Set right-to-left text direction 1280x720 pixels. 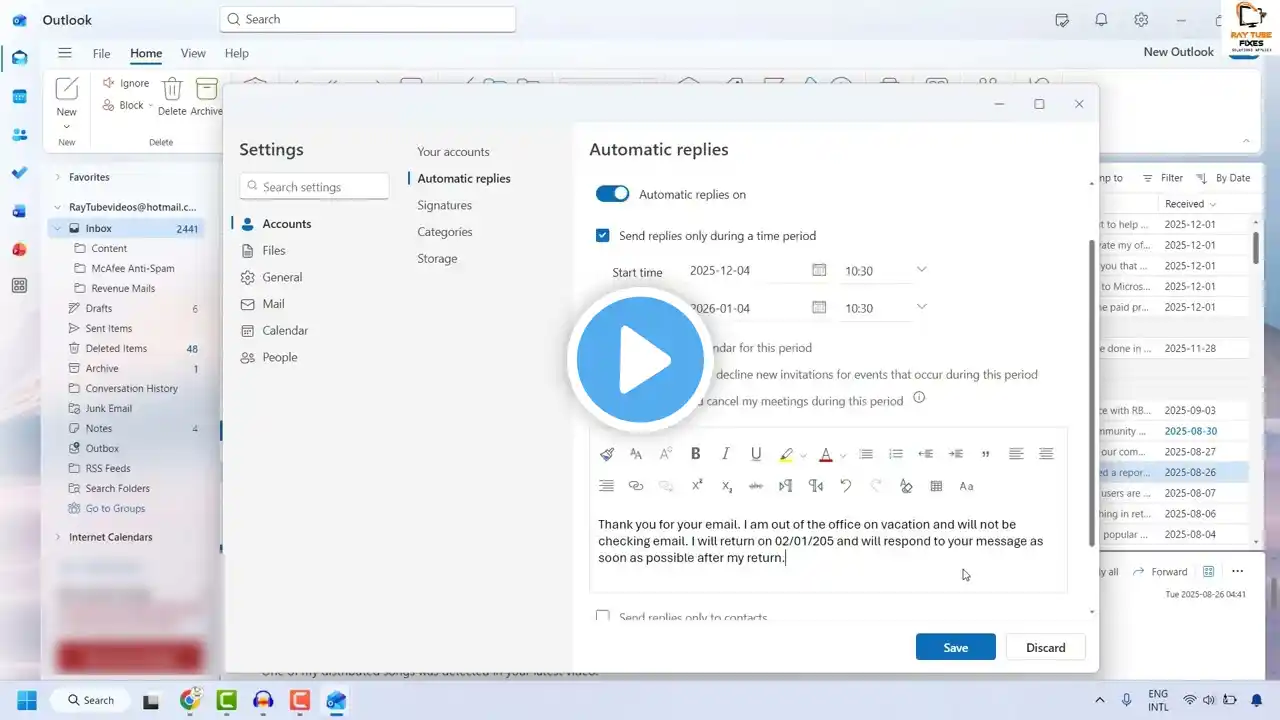click(x=816, y=486)
